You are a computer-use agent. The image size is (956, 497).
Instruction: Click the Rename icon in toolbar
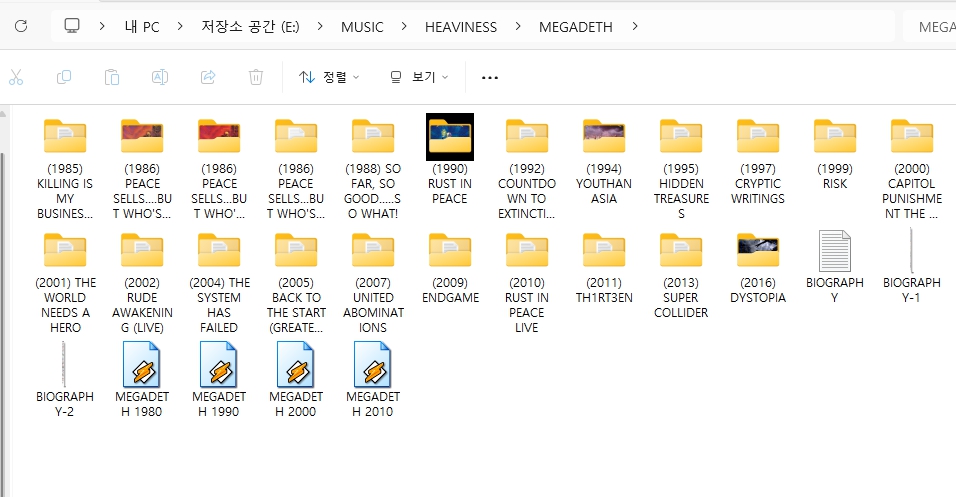pos(160,77)
